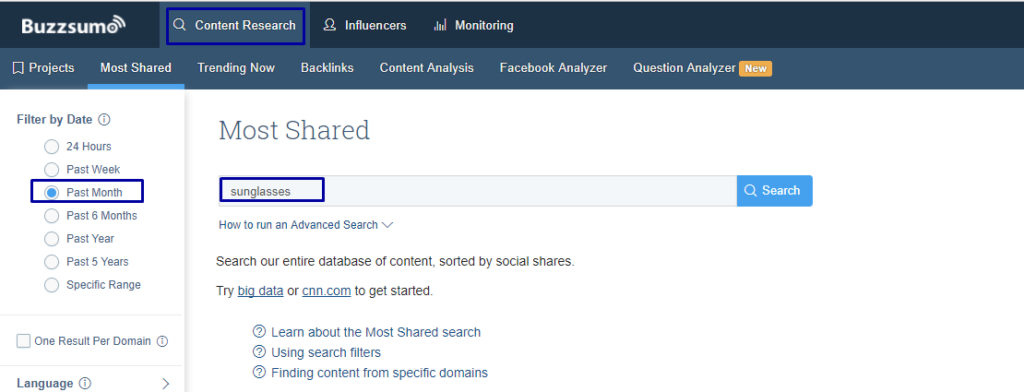Image resolution: width=1024 pixels, height=392 pixels.
Task: Click the Influencers person icon
Action: tap(330, 25)
